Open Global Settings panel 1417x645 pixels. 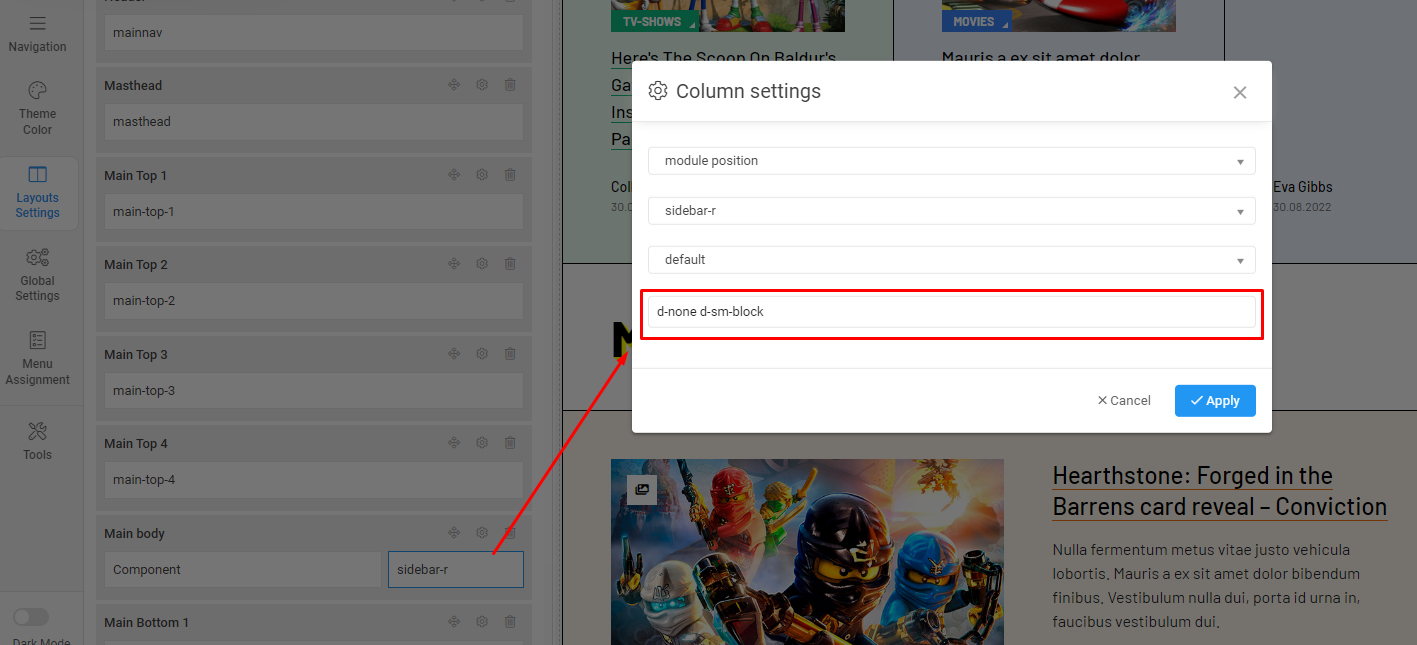click(37, 274)
